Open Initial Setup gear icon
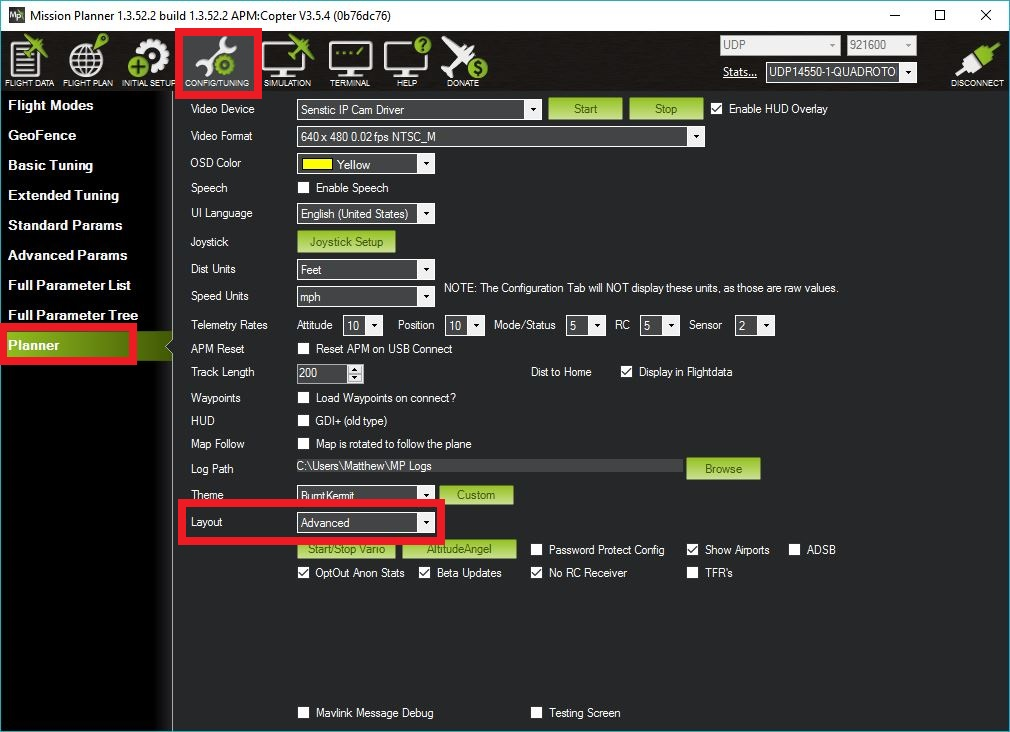1010x732 pixels. (x=148, y=61)
